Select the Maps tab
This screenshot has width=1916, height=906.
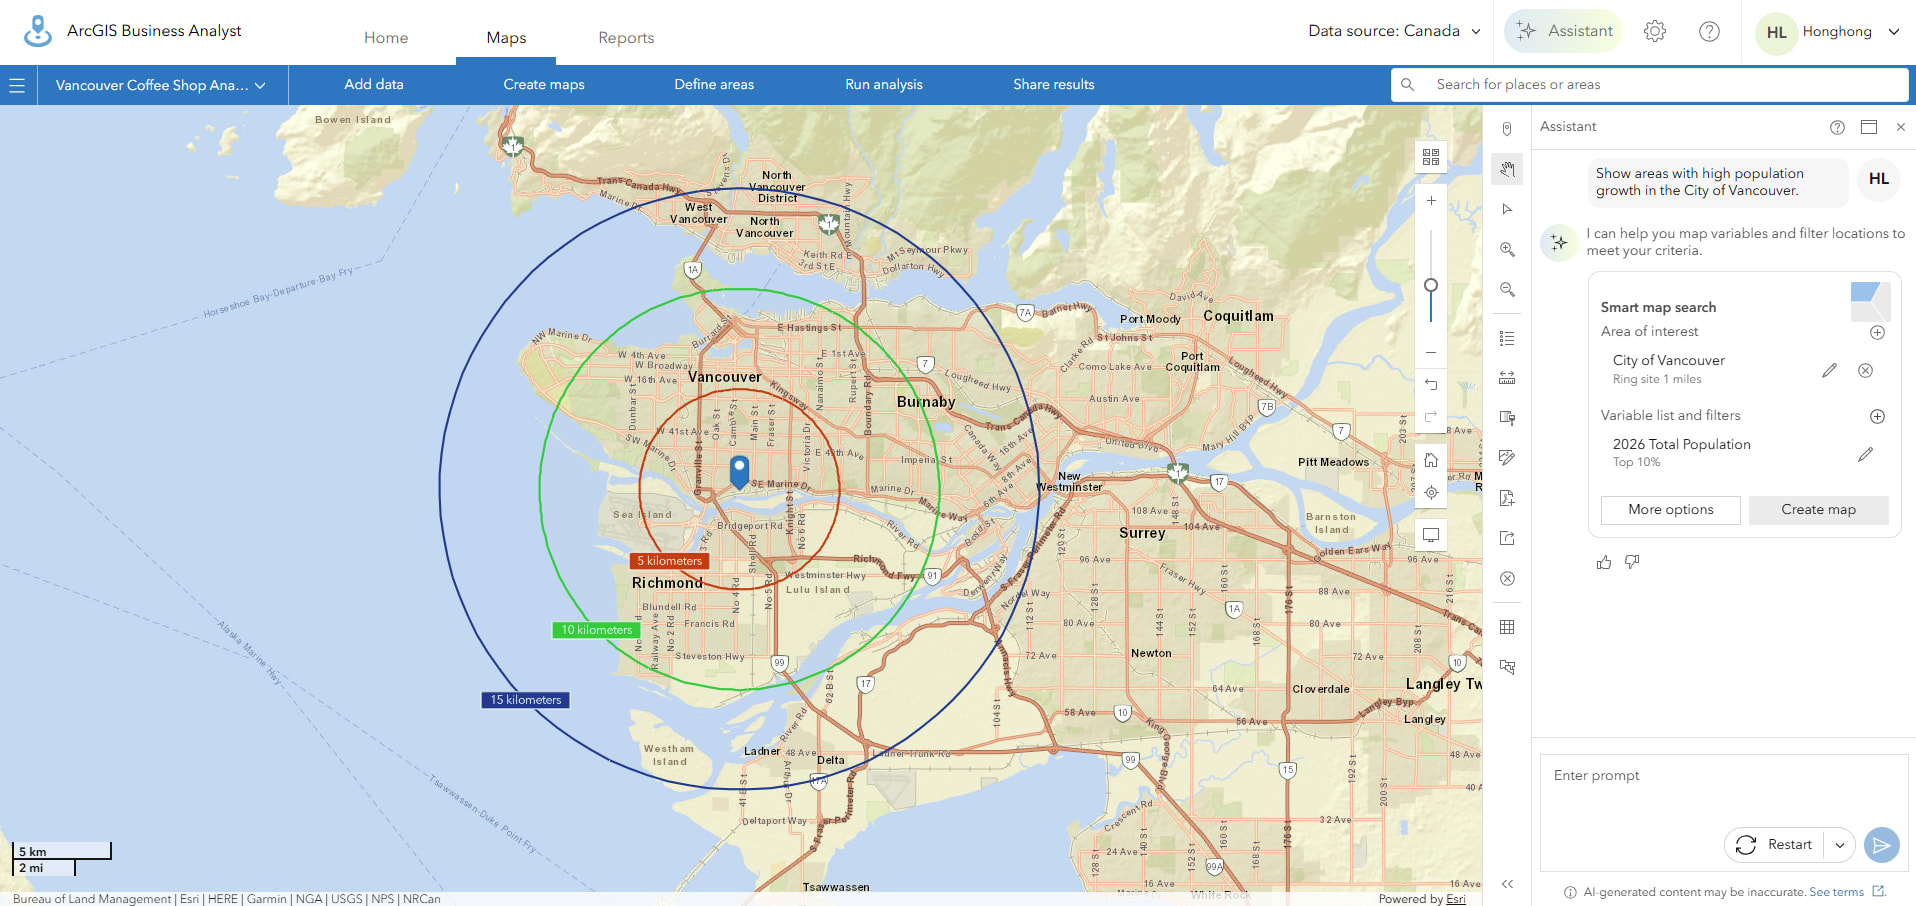(x=506, y=38)
